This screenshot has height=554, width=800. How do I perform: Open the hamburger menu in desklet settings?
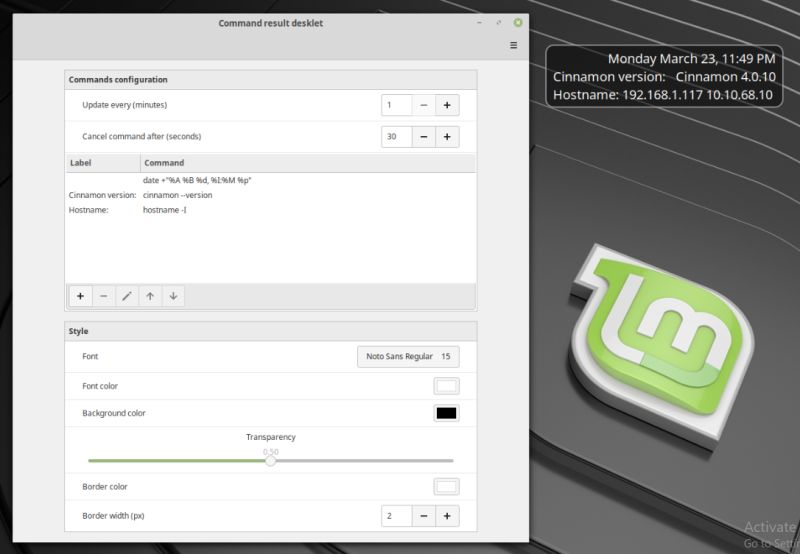pyautogui.click(x=513, y=45)
